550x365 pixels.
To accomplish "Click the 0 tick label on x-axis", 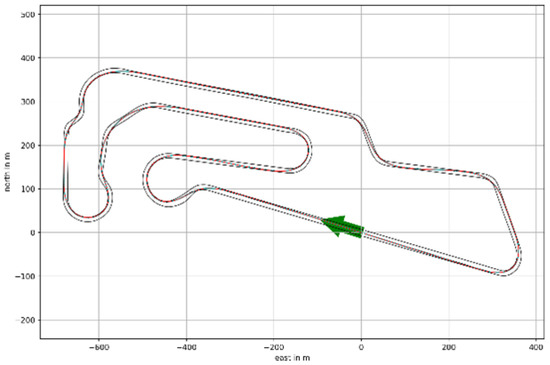I will 361,347.
